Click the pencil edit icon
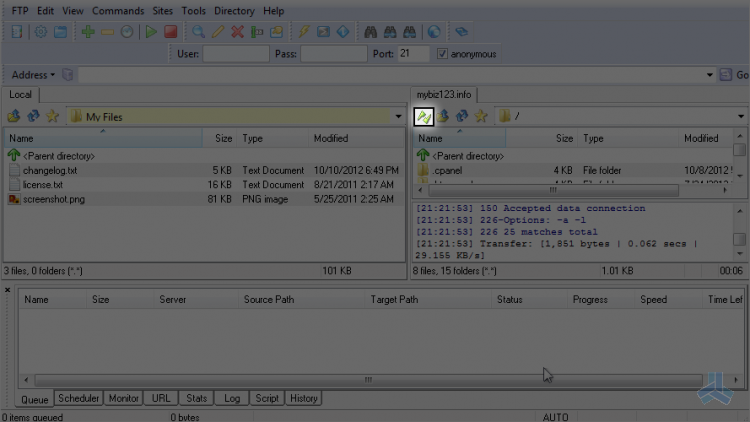The height and width of the screenshot is (422, 750). pos(218,32)
